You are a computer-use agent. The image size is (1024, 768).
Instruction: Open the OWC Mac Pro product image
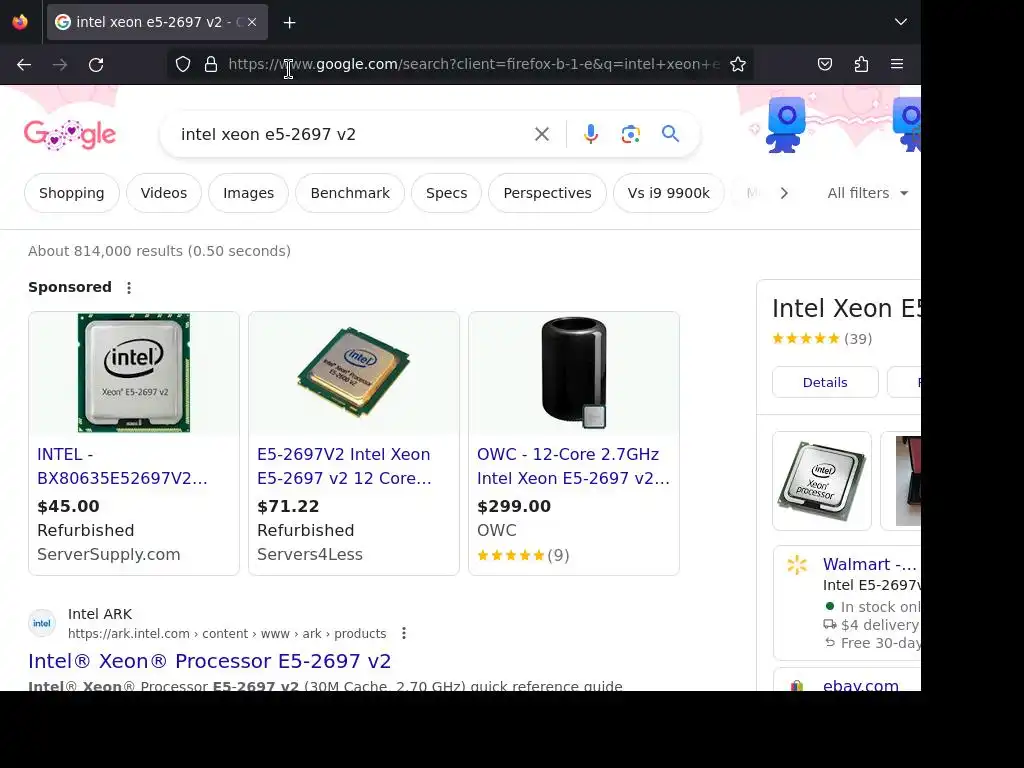pyautogui.click(x=574, y=372)
